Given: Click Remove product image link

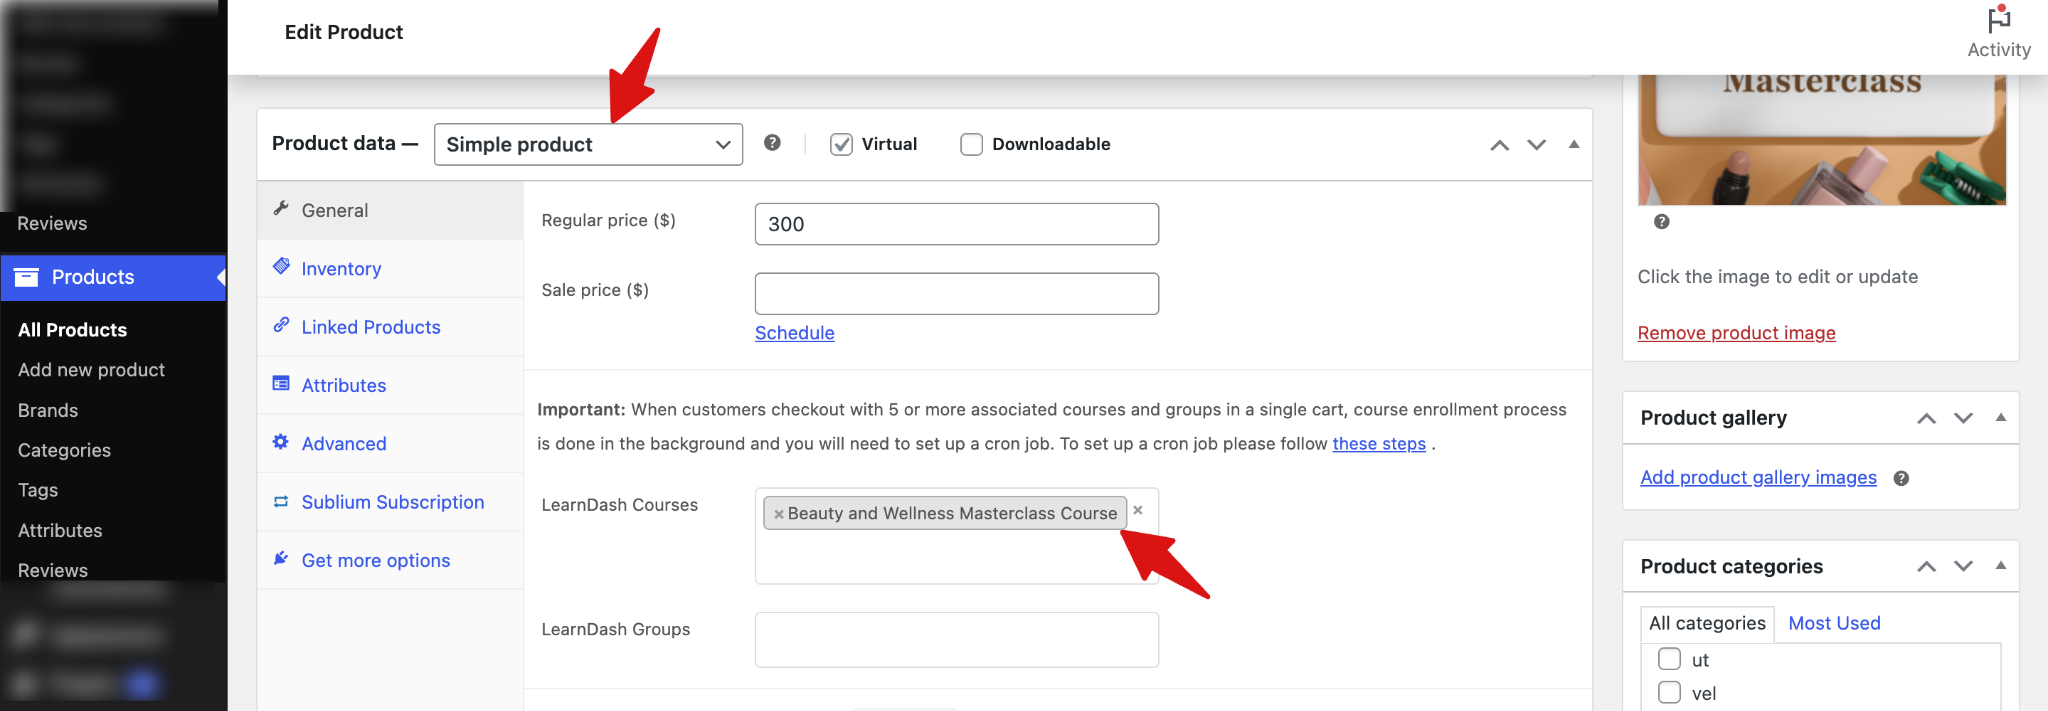Looking at the screenshot, I should pyautogui.click(x=1736, y=333).
